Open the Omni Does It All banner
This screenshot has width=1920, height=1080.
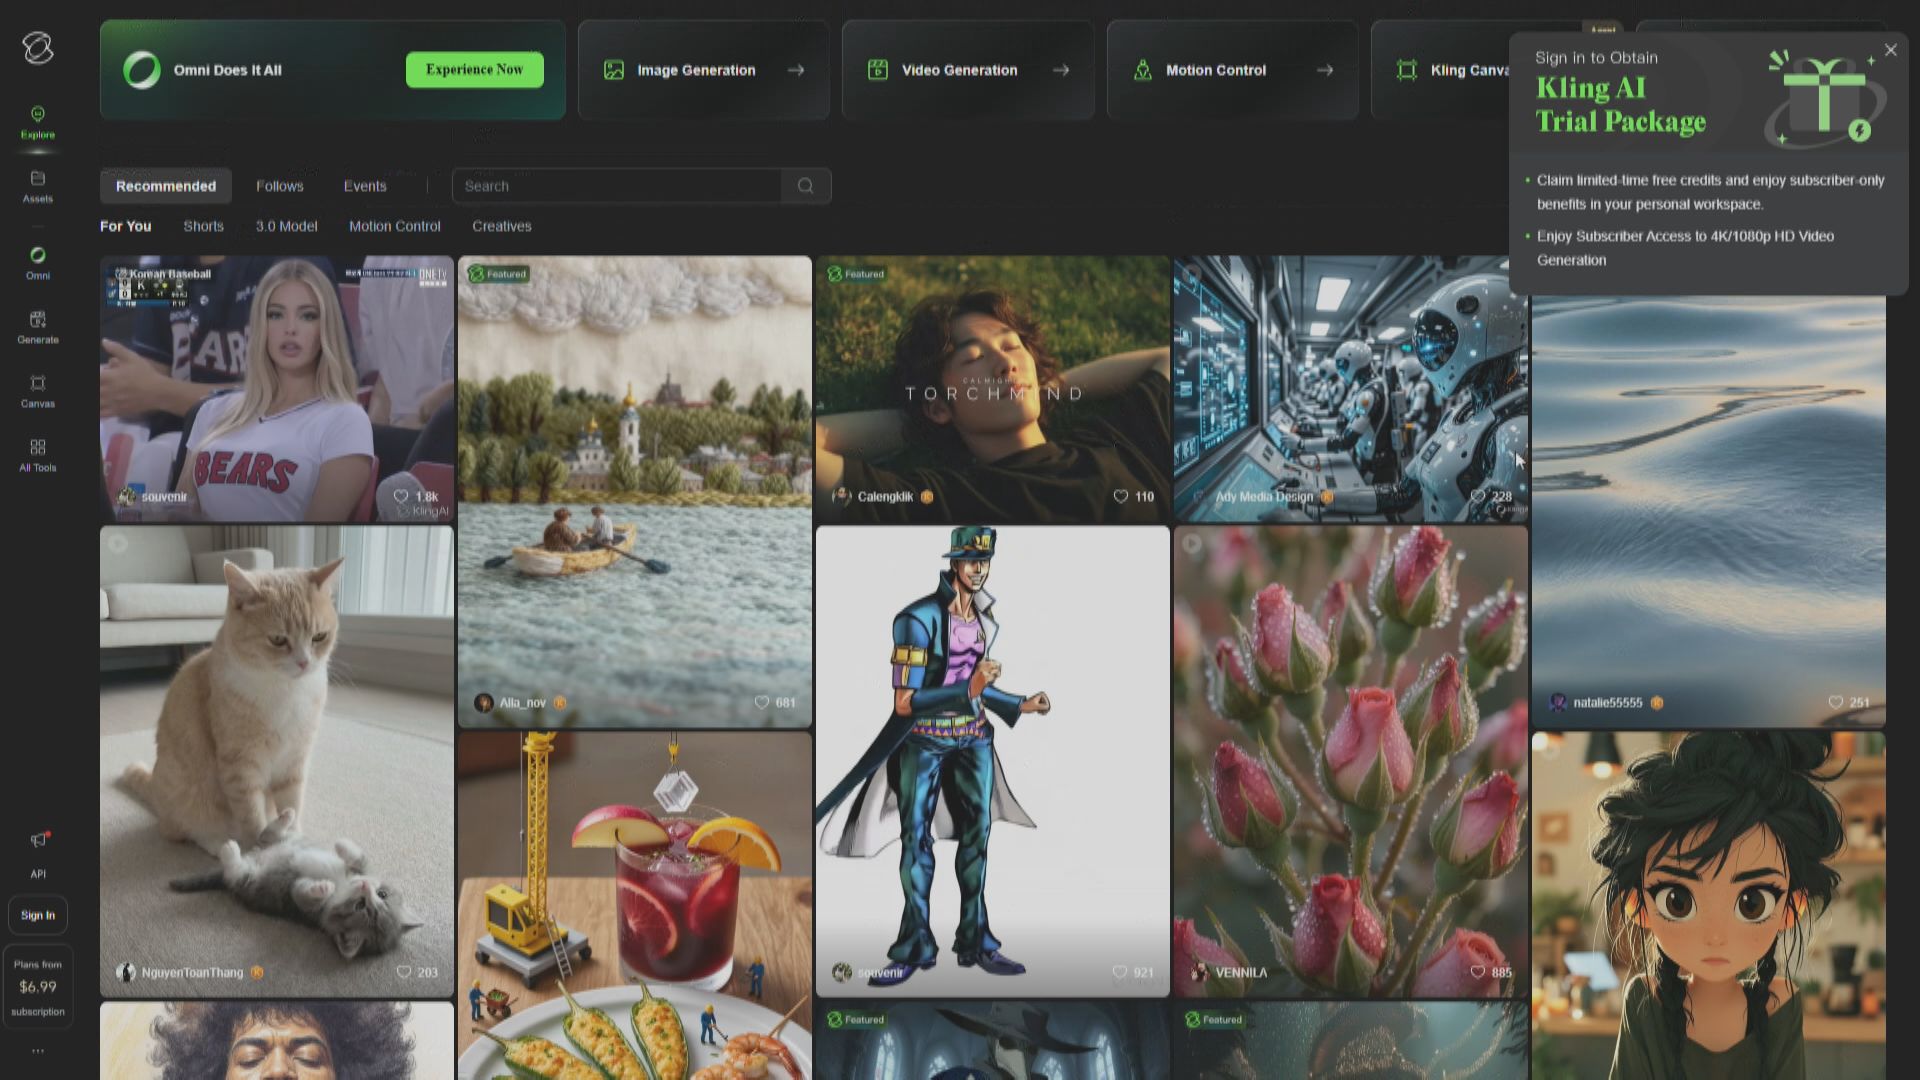(333, 70)
